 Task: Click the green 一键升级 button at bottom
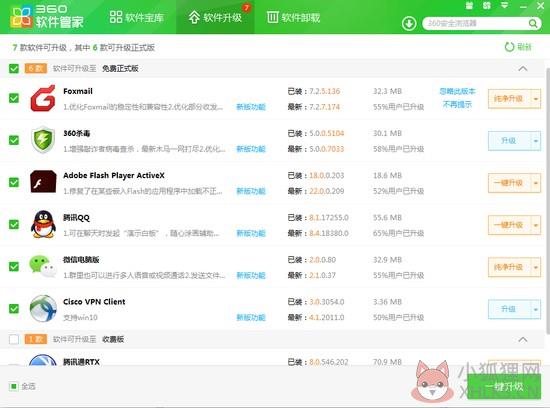click(504, 387)
